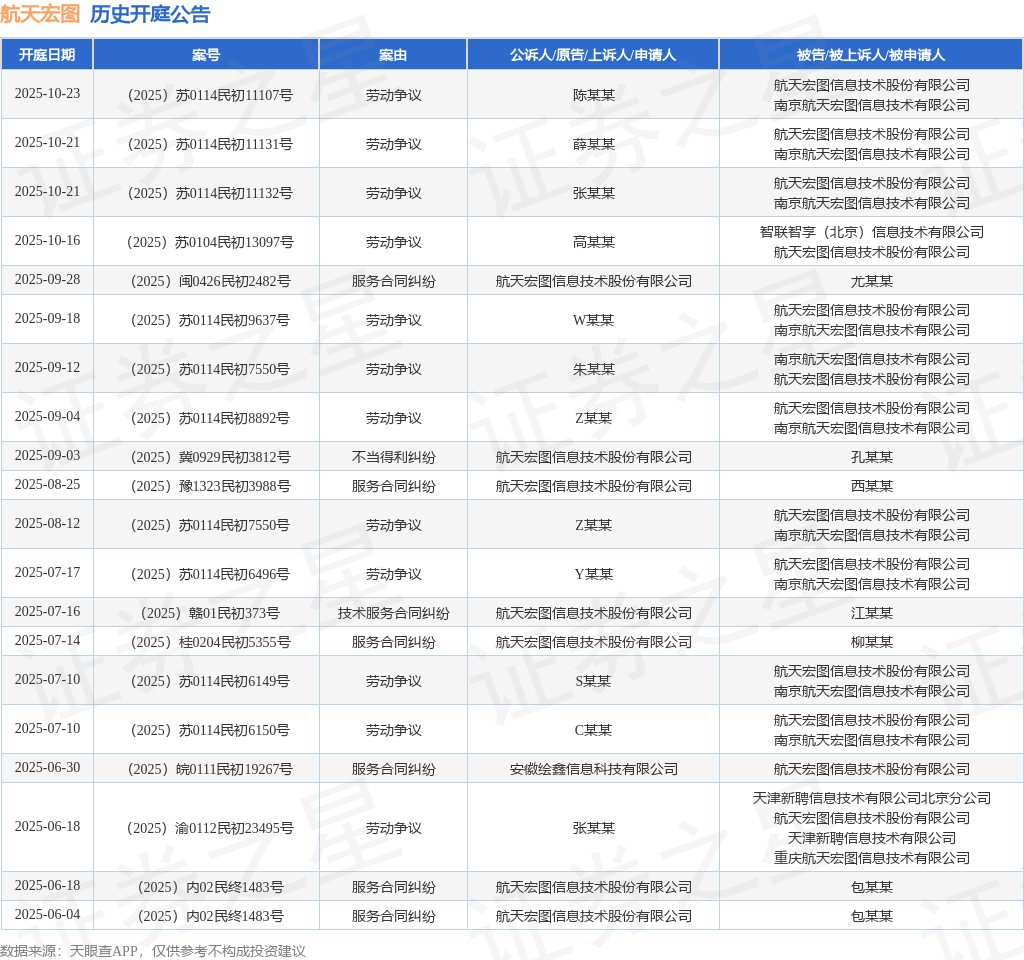Click defendant 重庆航天宏图信息技术有限公司

pos(872,858)
